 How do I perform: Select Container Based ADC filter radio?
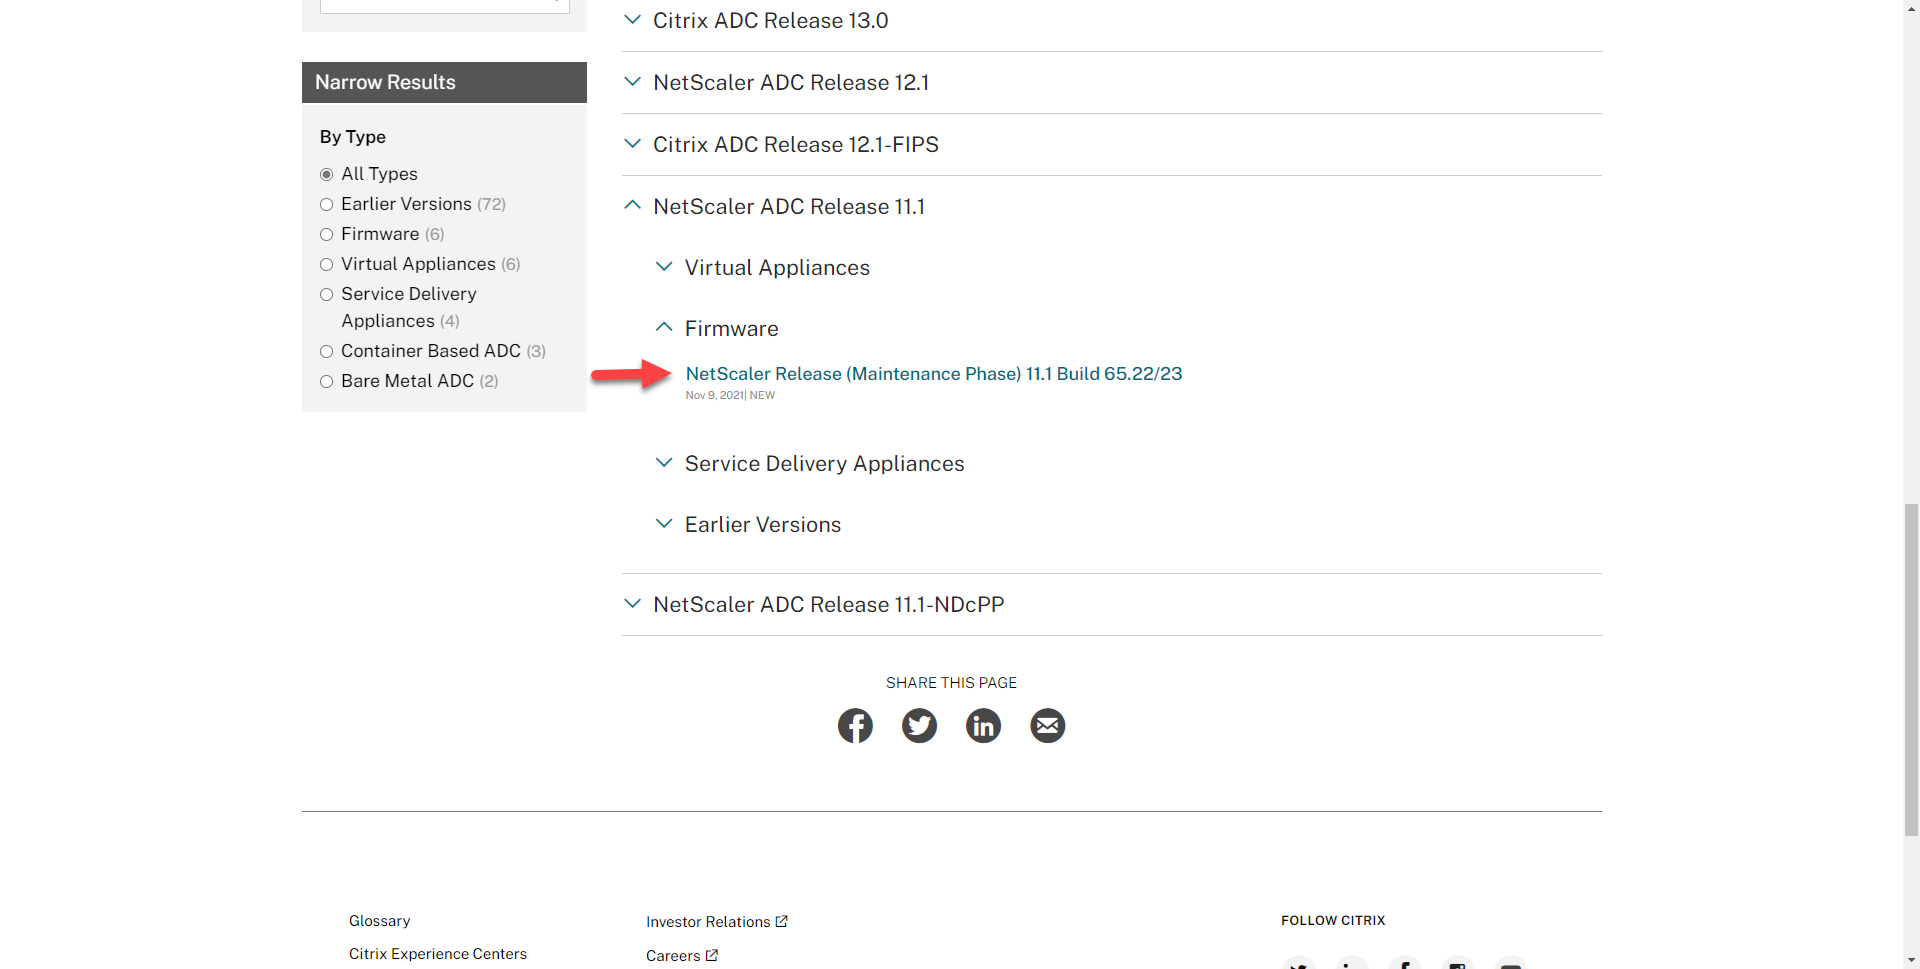pyautogui.click(x=326, y=351)
